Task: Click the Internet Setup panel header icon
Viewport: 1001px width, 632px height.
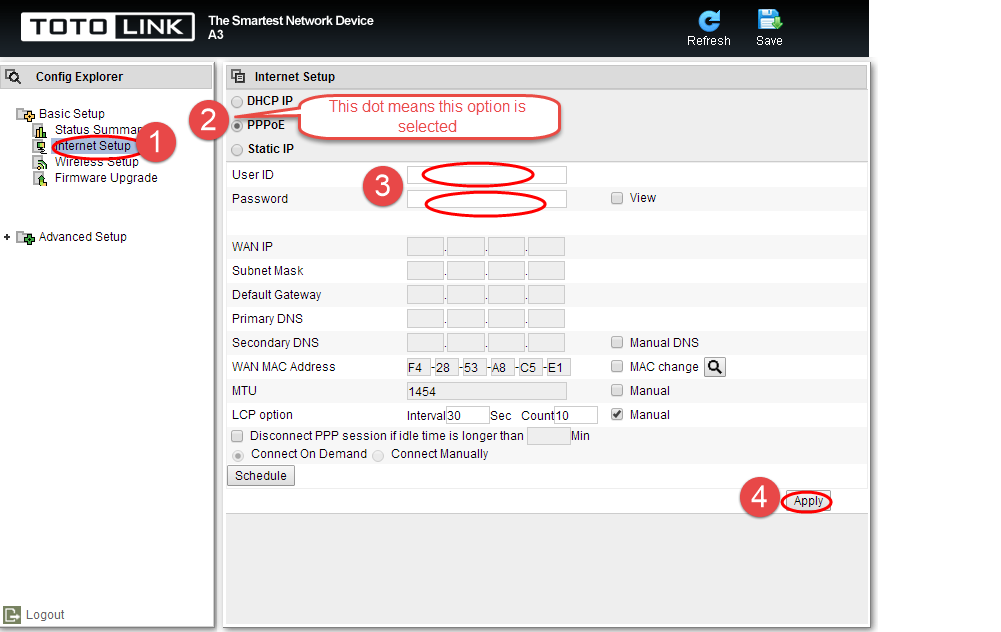Action: click(238, 77)
